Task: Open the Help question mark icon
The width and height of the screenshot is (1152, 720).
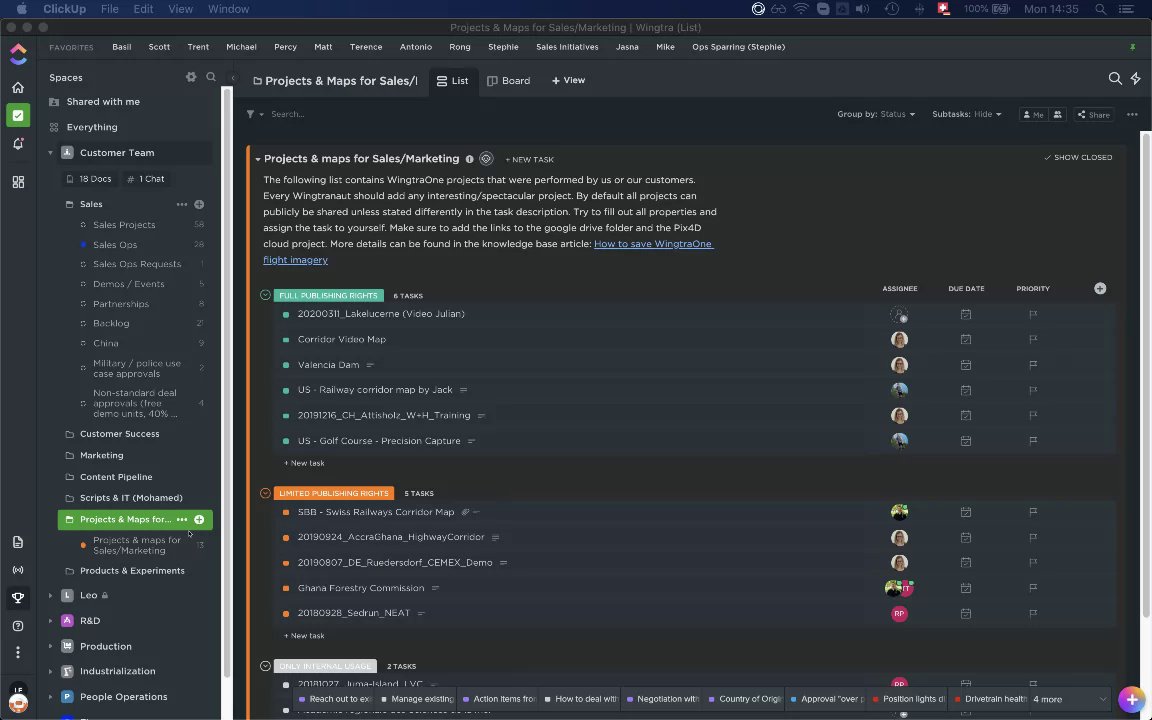Action: tap(18, 626)
